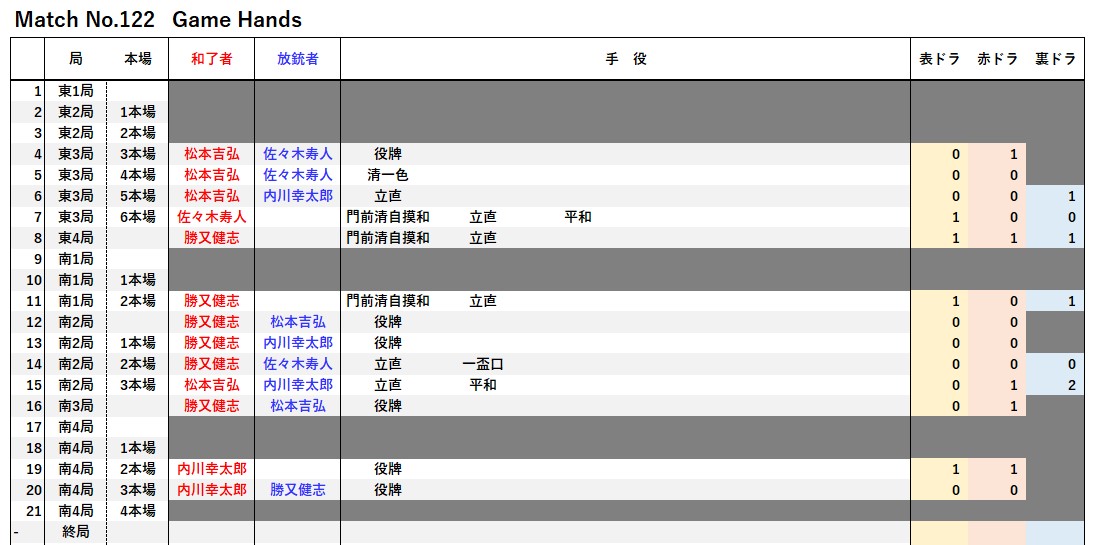Click 役牌 in row 20

pyautogui.click(x=388, y=489)
